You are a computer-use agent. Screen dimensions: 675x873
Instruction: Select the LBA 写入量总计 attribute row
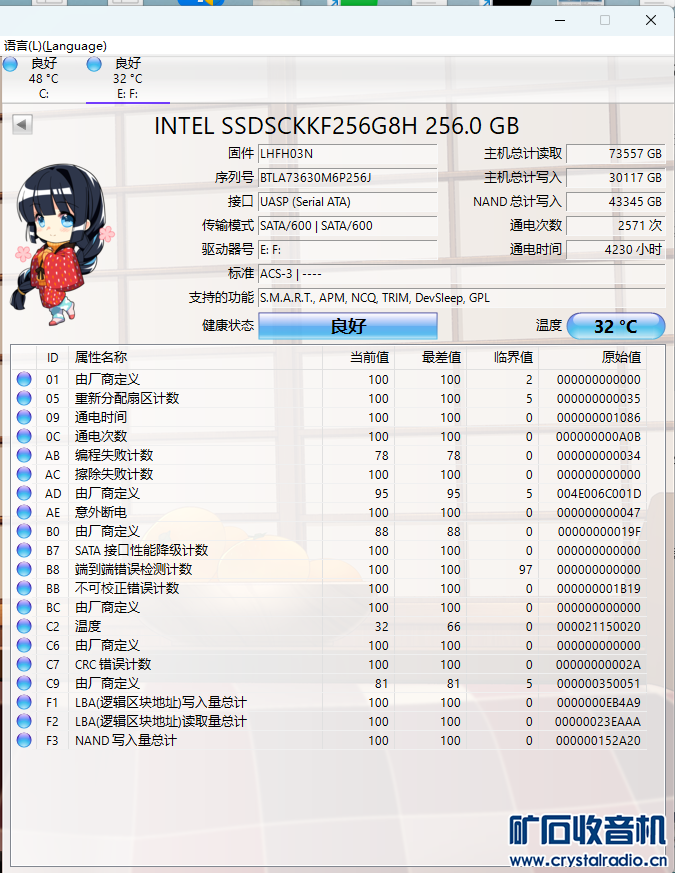click(x=329, y=702)
